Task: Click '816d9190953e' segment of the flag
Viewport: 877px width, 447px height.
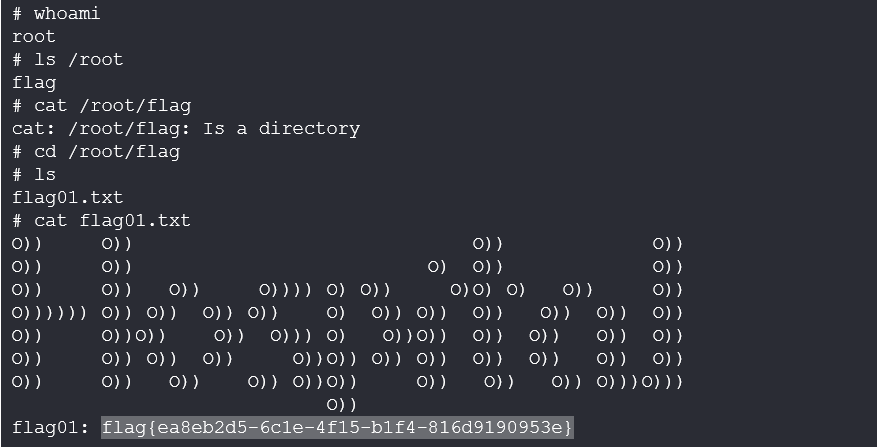Action: coord(495,428)
